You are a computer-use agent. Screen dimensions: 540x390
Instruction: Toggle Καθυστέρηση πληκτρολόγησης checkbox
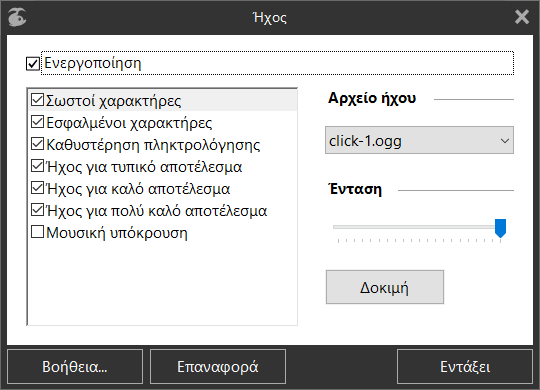(x=37, y=144)
